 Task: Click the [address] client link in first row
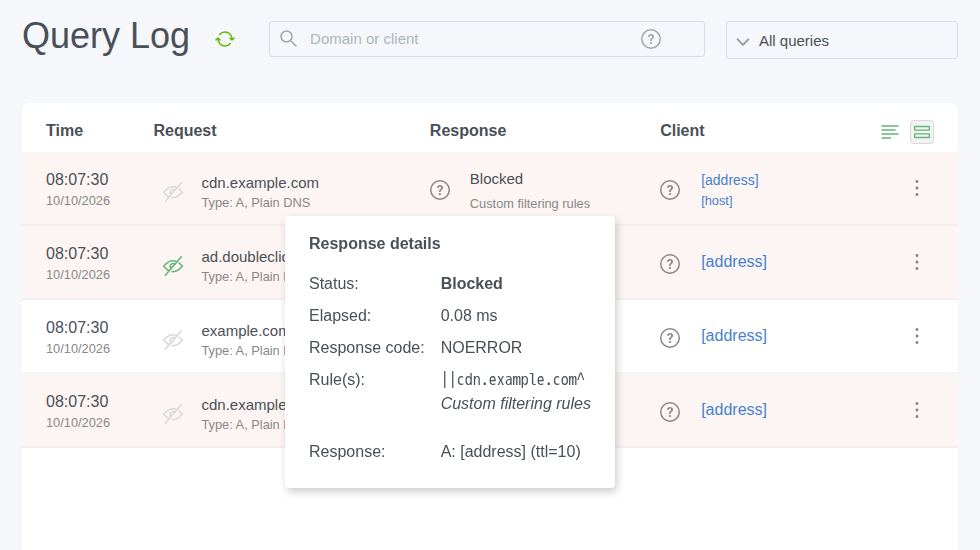tap(729, 180)
